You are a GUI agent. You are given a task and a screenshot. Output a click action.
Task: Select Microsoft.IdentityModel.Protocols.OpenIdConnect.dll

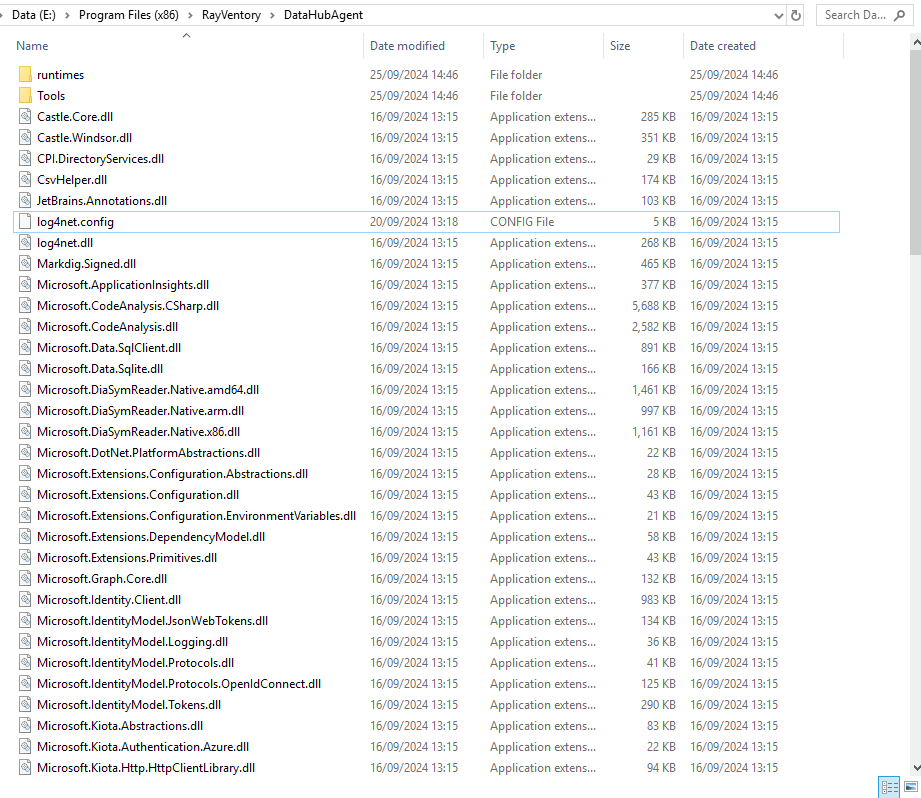(x=179, y=684)
